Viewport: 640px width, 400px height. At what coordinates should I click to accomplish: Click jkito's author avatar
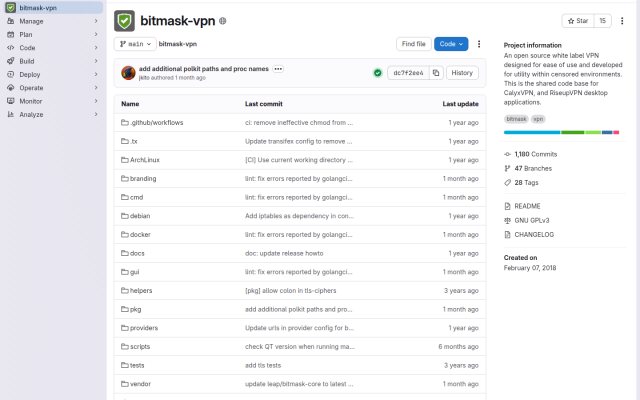tap(128, 73)
